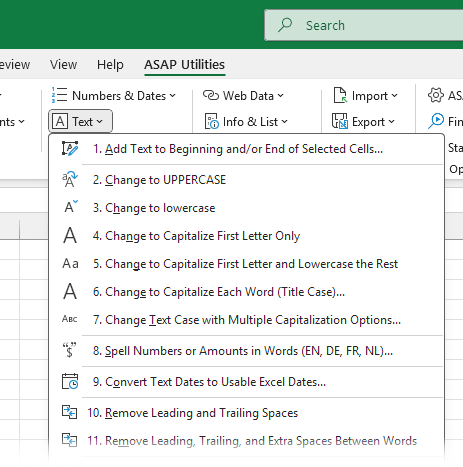The width and height of the screenshot is (463, 467).
Task: Switch to the View ribbon tab
Action: coord(63,64)
